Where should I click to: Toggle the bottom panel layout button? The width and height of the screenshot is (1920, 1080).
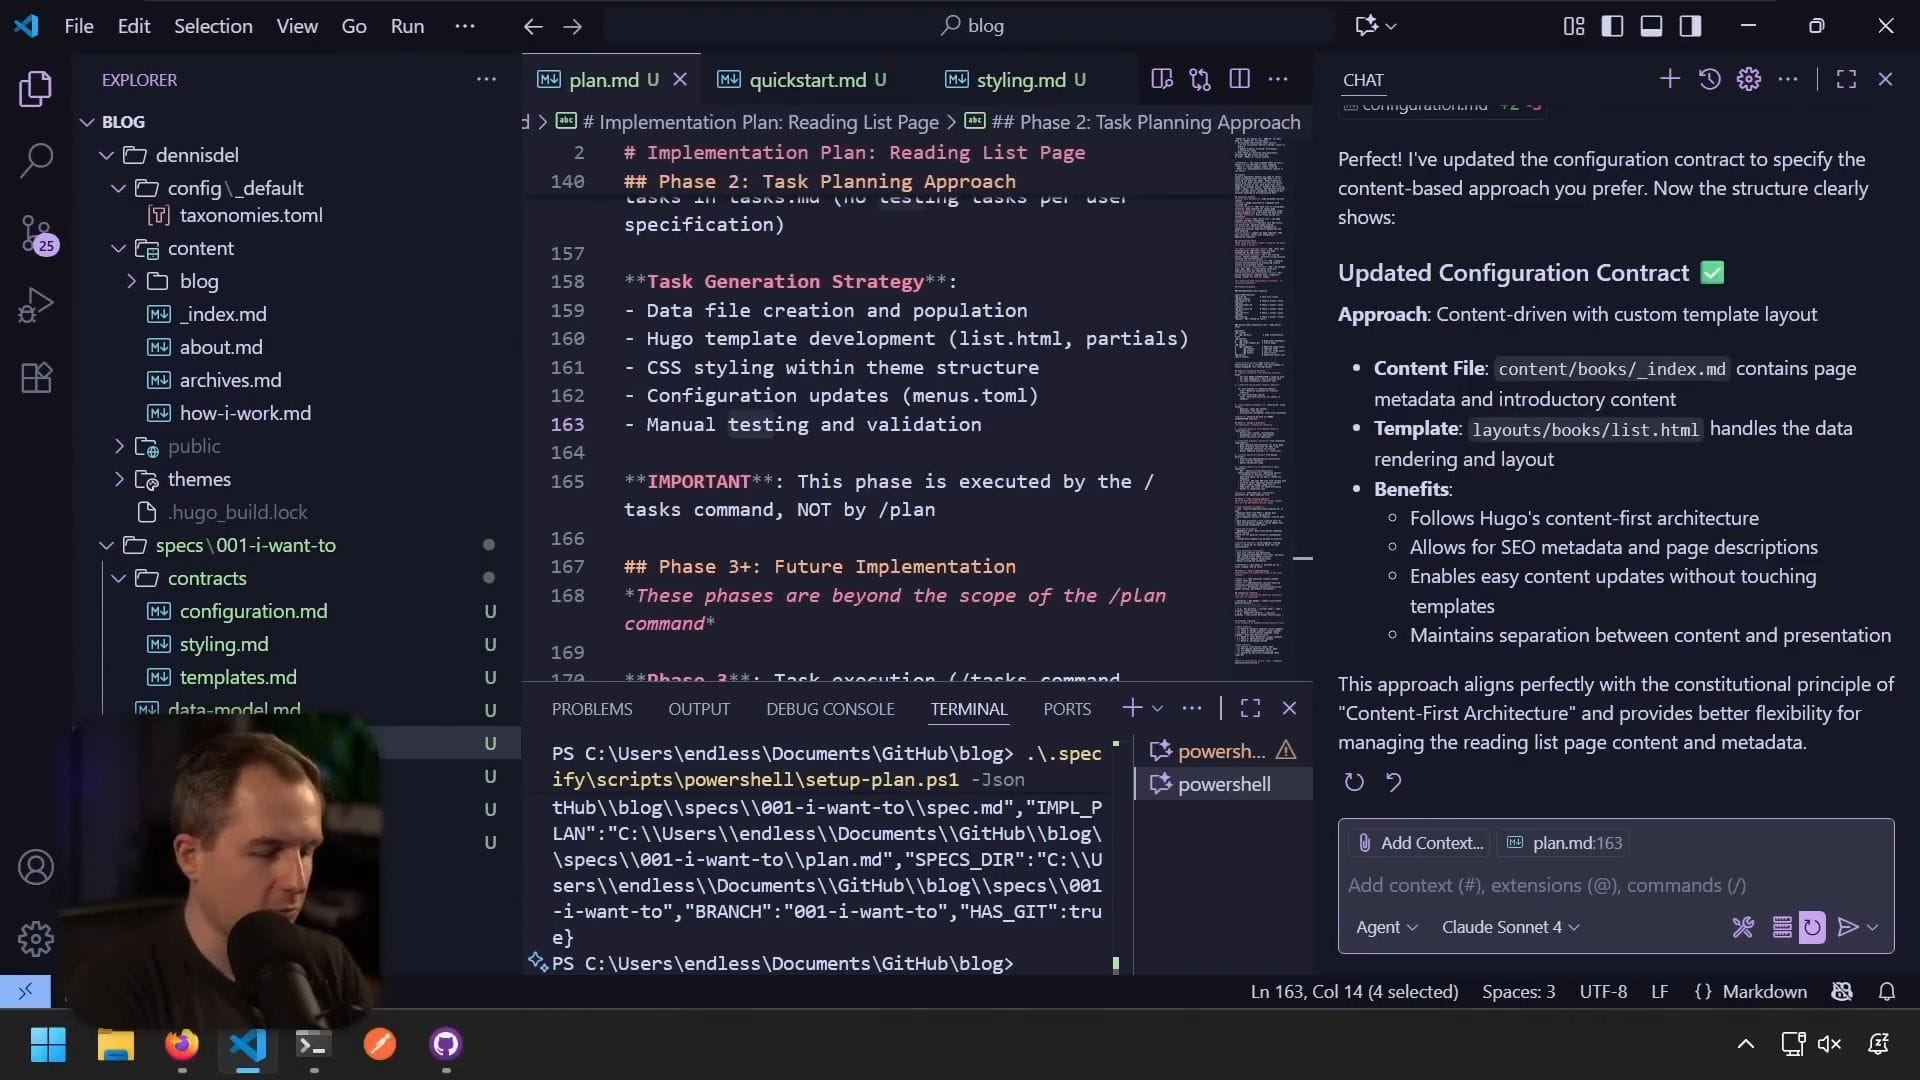point(1651,26)
